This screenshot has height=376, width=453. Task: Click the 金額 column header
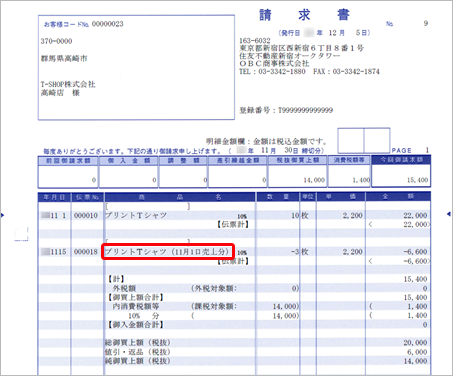(398, 197)
